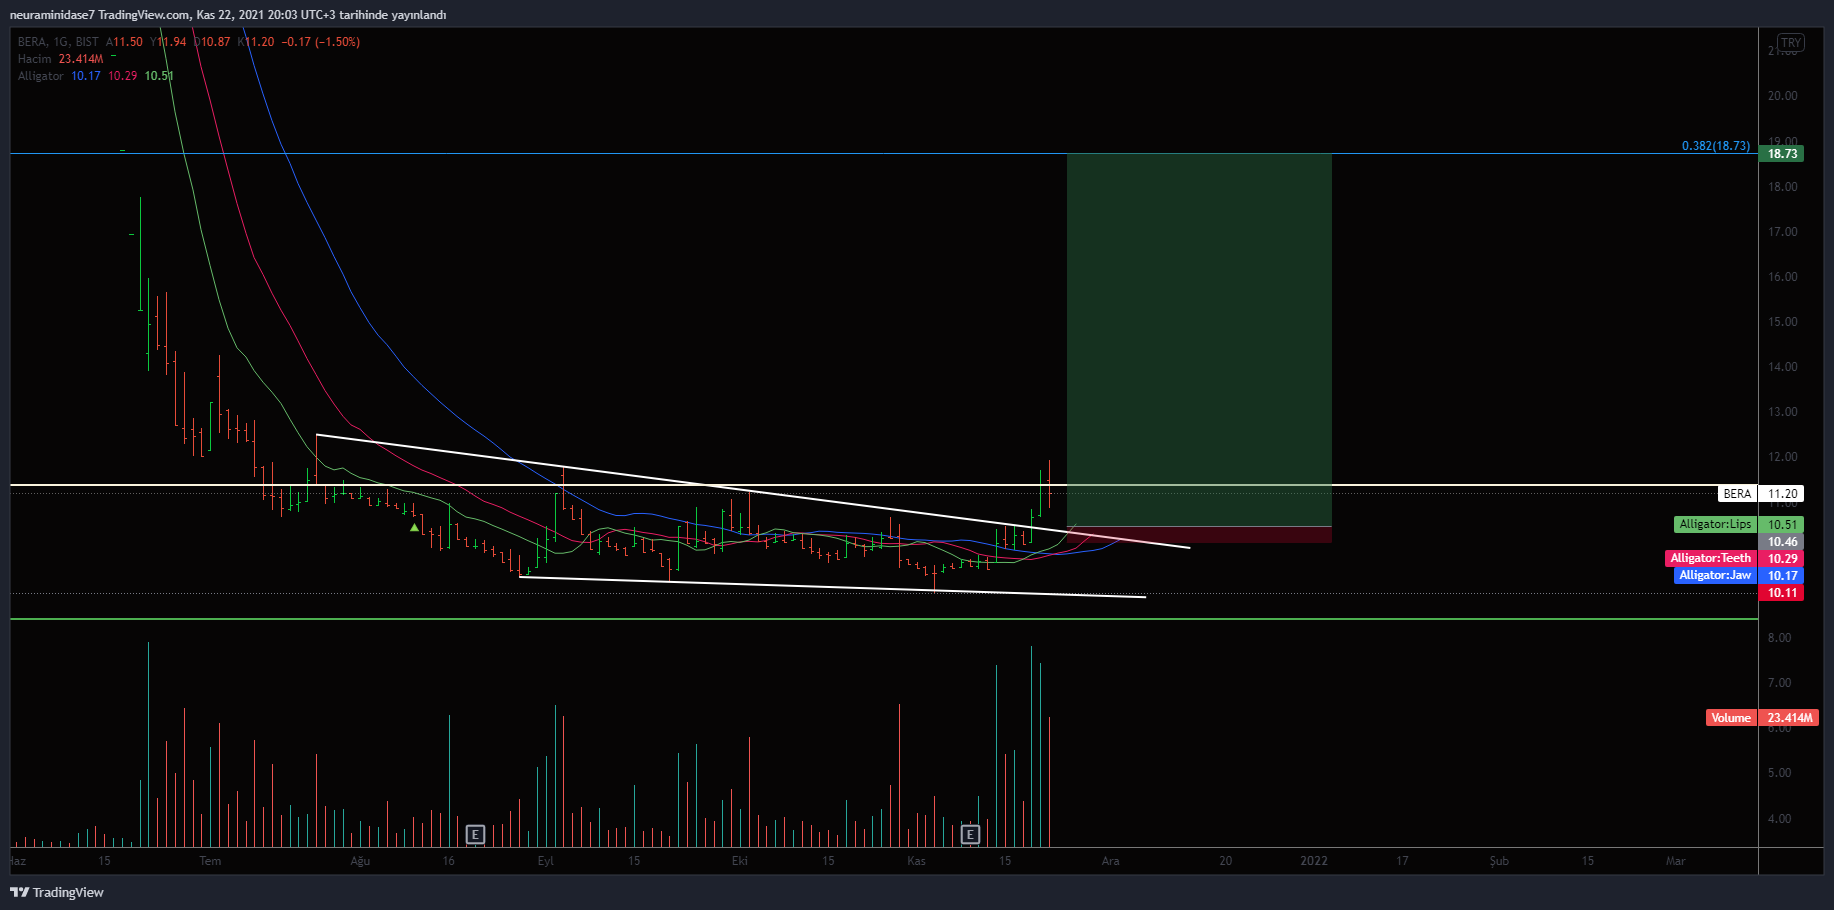Viewport: 1834px width, 910px height.
Task: Click the Şub month label on time axis
Action: [x=1498, y=861]
